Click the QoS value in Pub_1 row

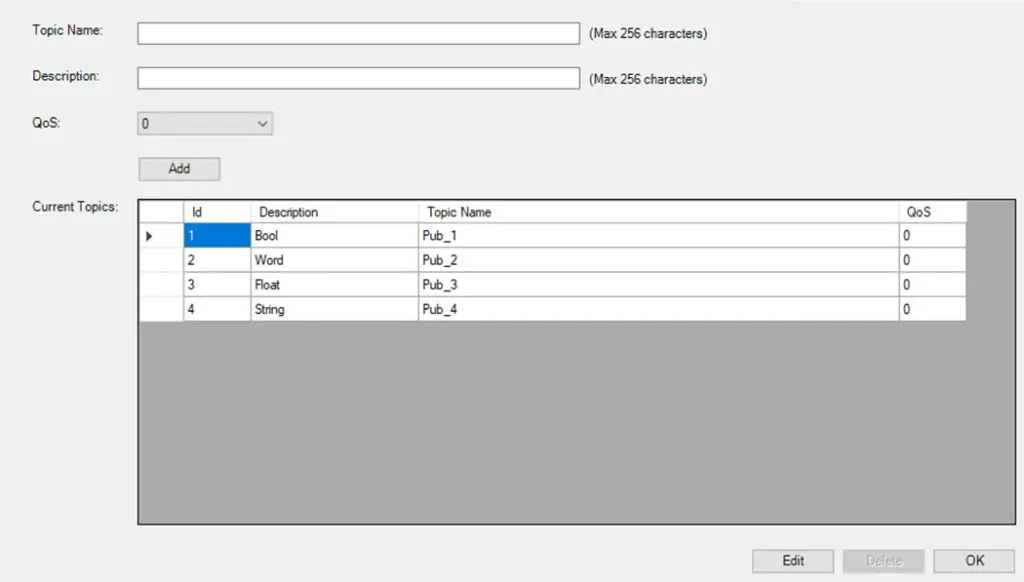(933, 236)
